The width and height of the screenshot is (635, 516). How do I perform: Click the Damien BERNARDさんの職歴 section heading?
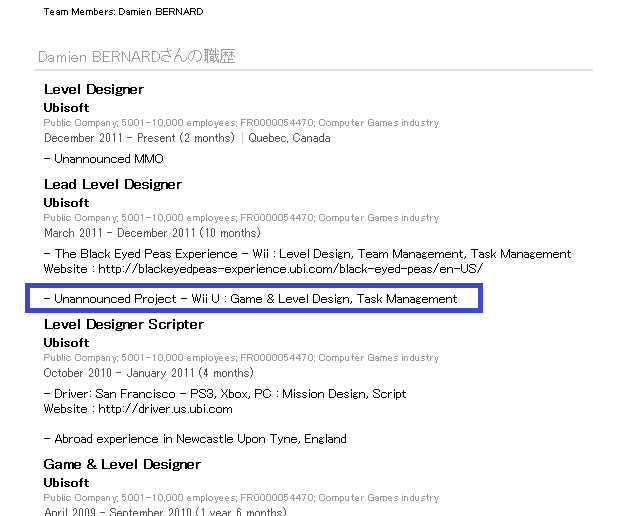pyautogui.click(x=137, y=57)
